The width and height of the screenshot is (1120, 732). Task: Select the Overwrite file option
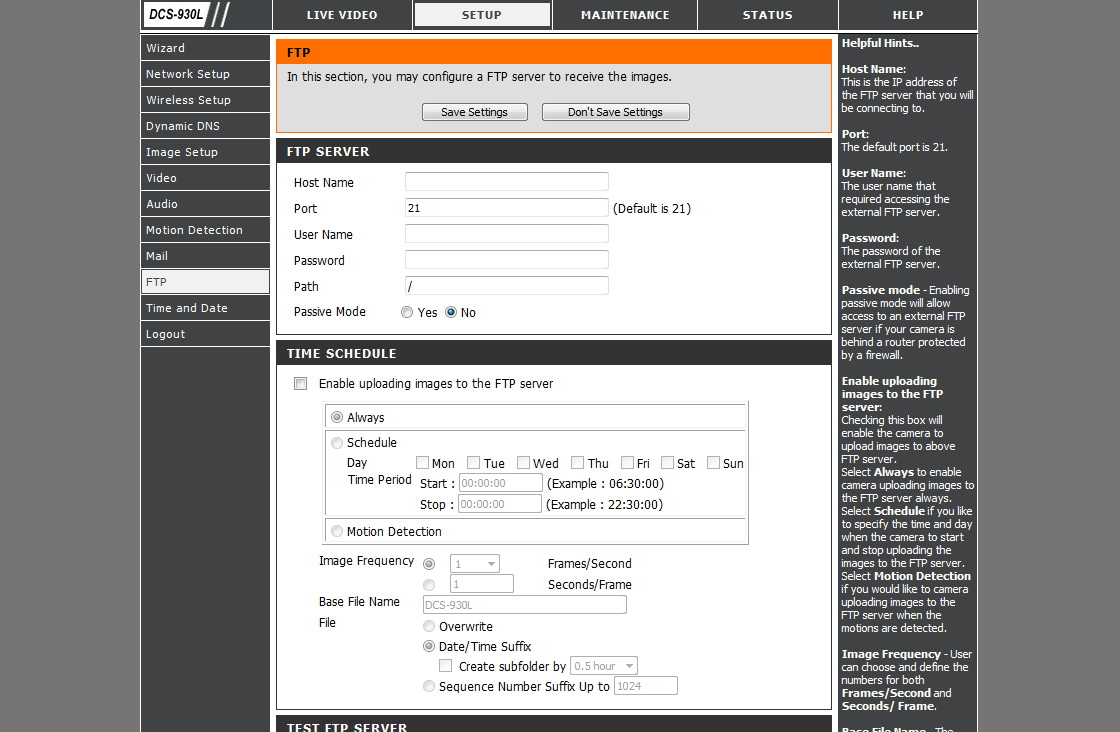429,627
